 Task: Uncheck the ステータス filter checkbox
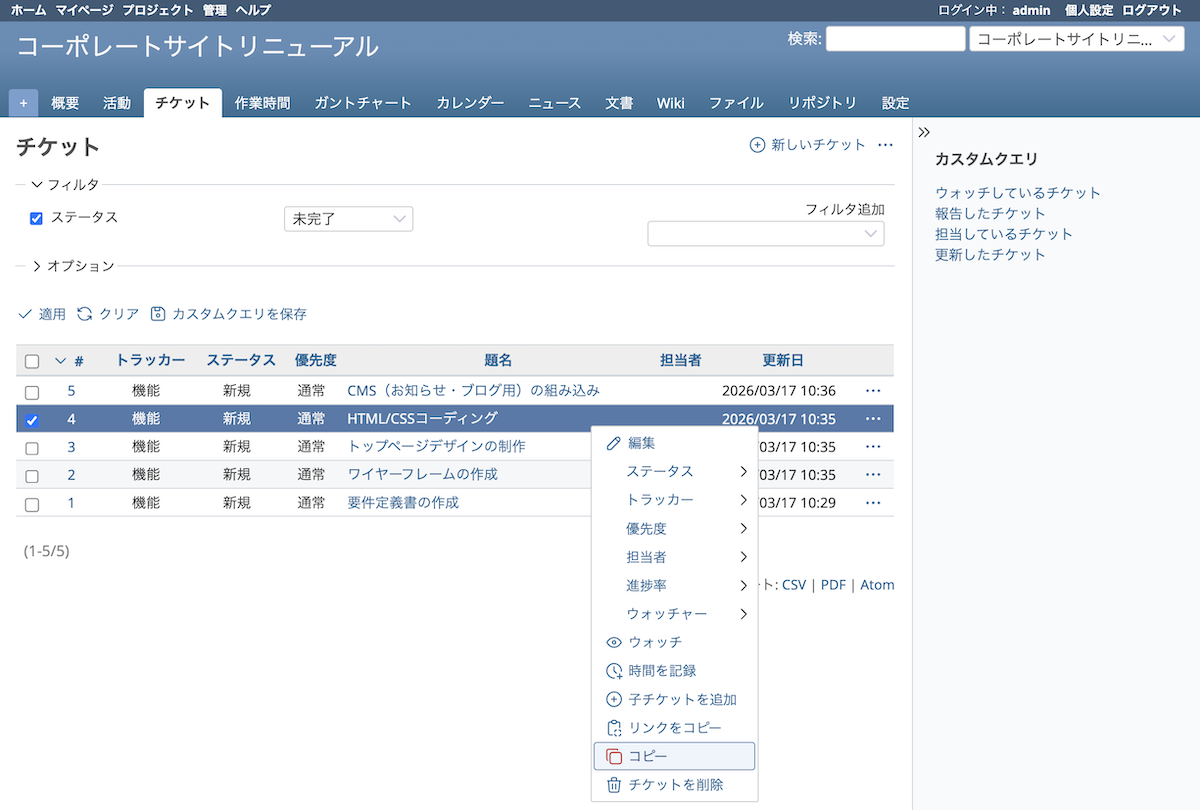click(37, 218)
